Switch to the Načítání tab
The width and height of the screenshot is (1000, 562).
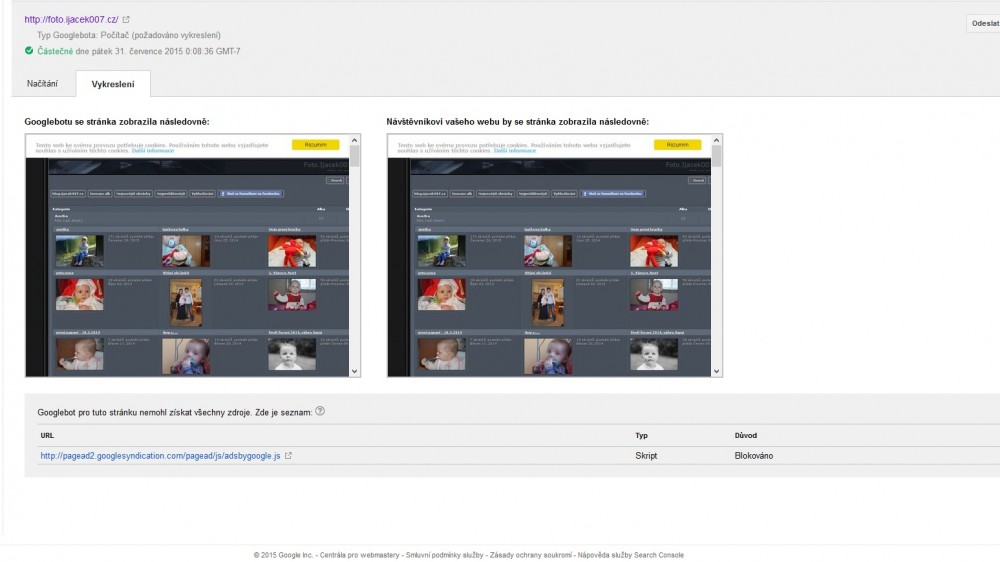43,85
